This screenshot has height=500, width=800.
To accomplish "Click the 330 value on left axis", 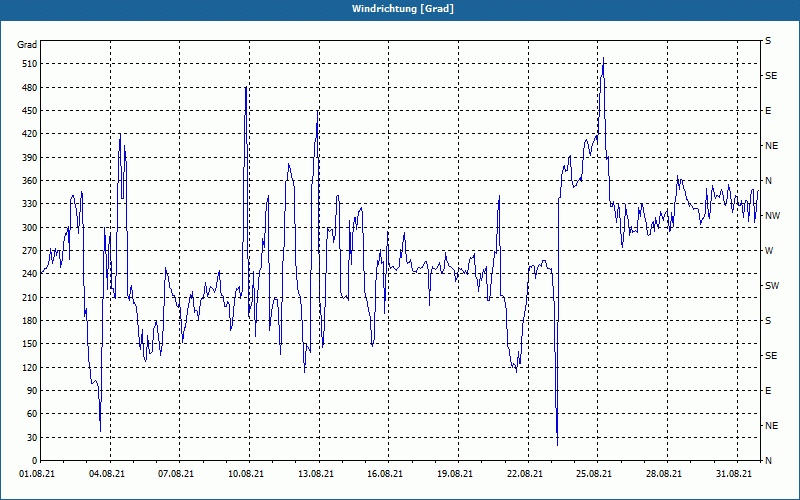I will coord(30,204).
